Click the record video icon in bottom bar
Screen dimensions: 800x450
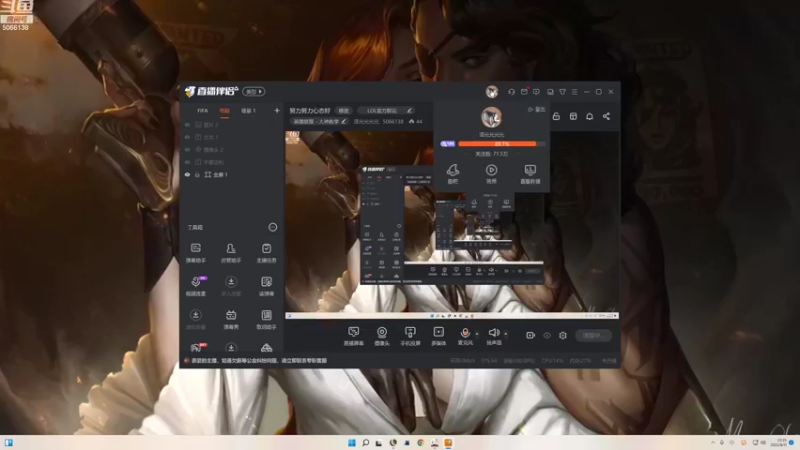(x=531, y=335)
